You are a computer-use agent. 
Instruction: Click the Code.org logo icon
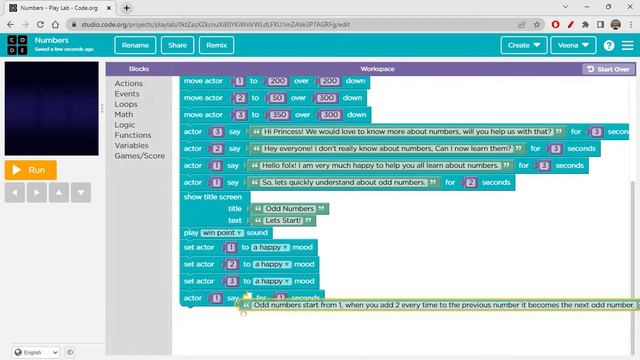coord(18,45)
